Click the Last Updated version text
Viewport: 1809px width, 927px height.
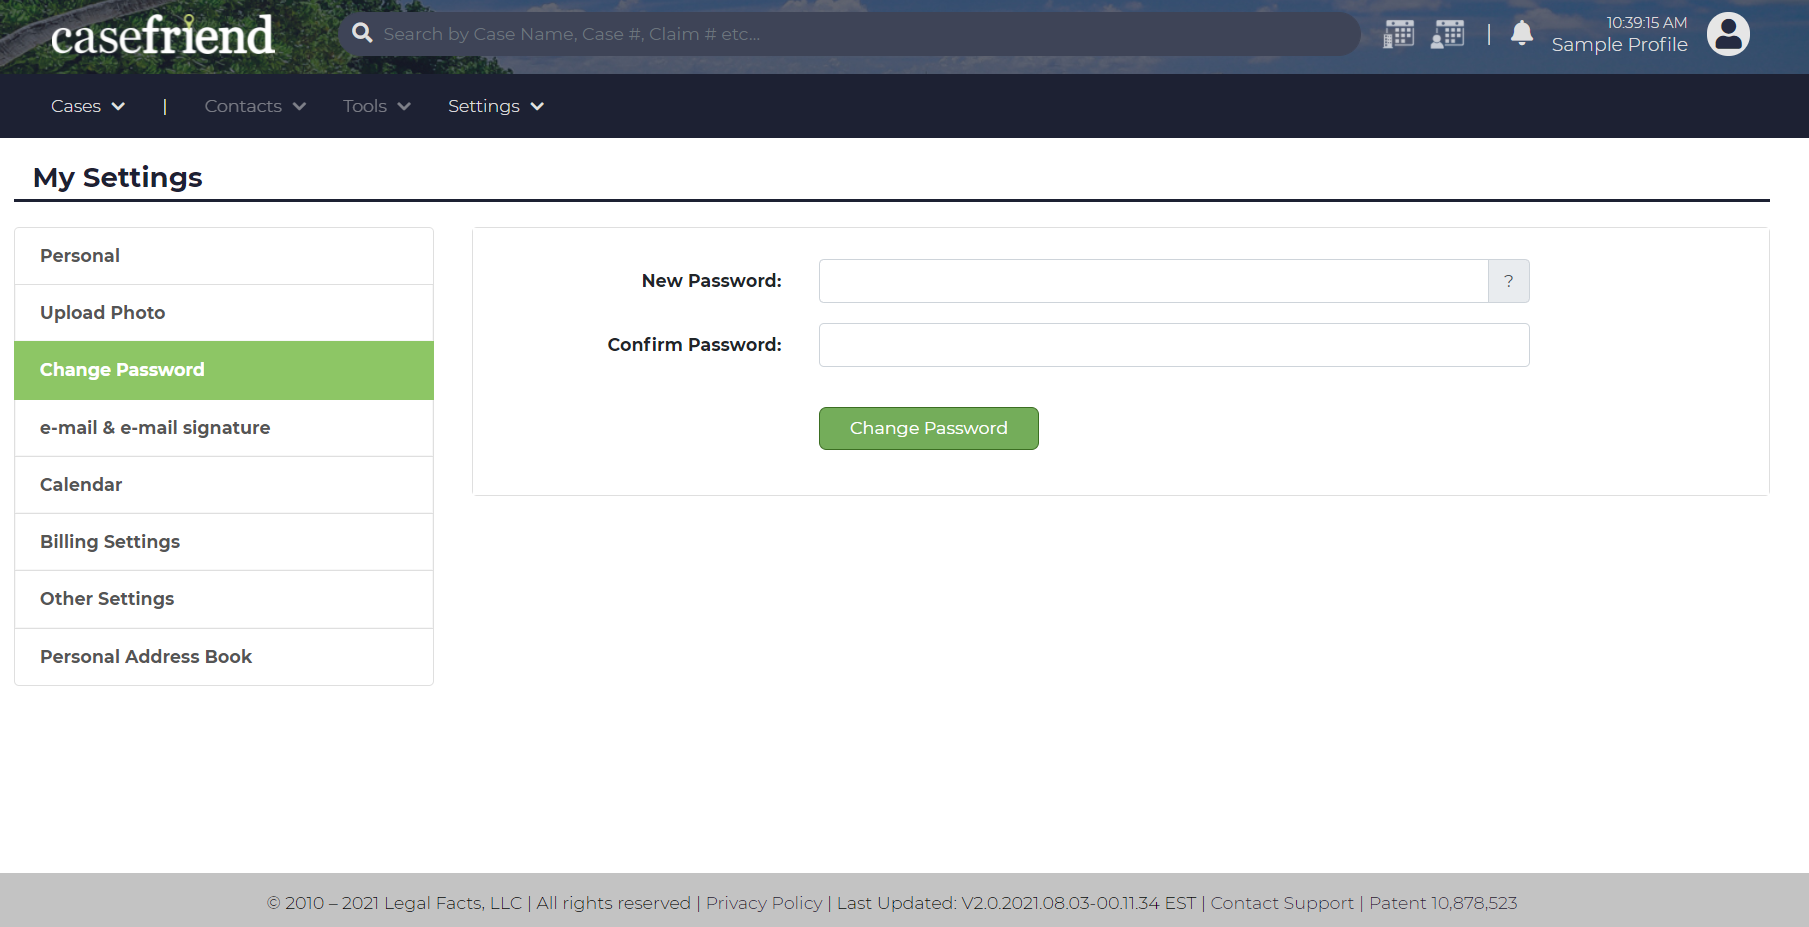1016,903
